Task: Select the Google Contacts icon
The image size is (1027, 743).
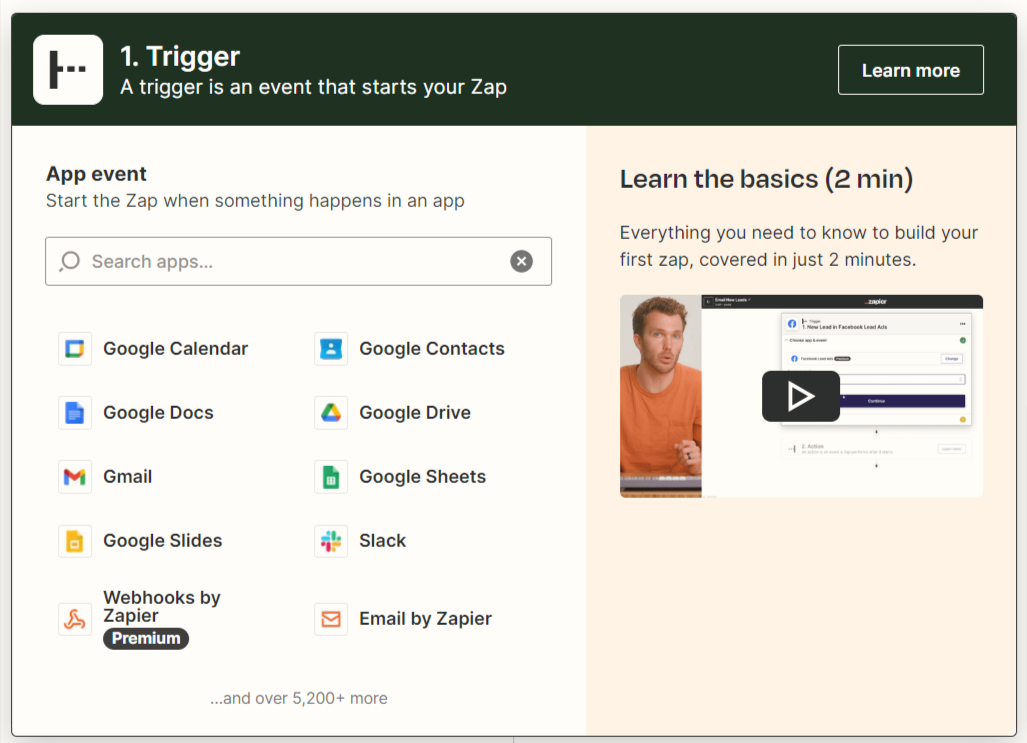Action: 331,349
